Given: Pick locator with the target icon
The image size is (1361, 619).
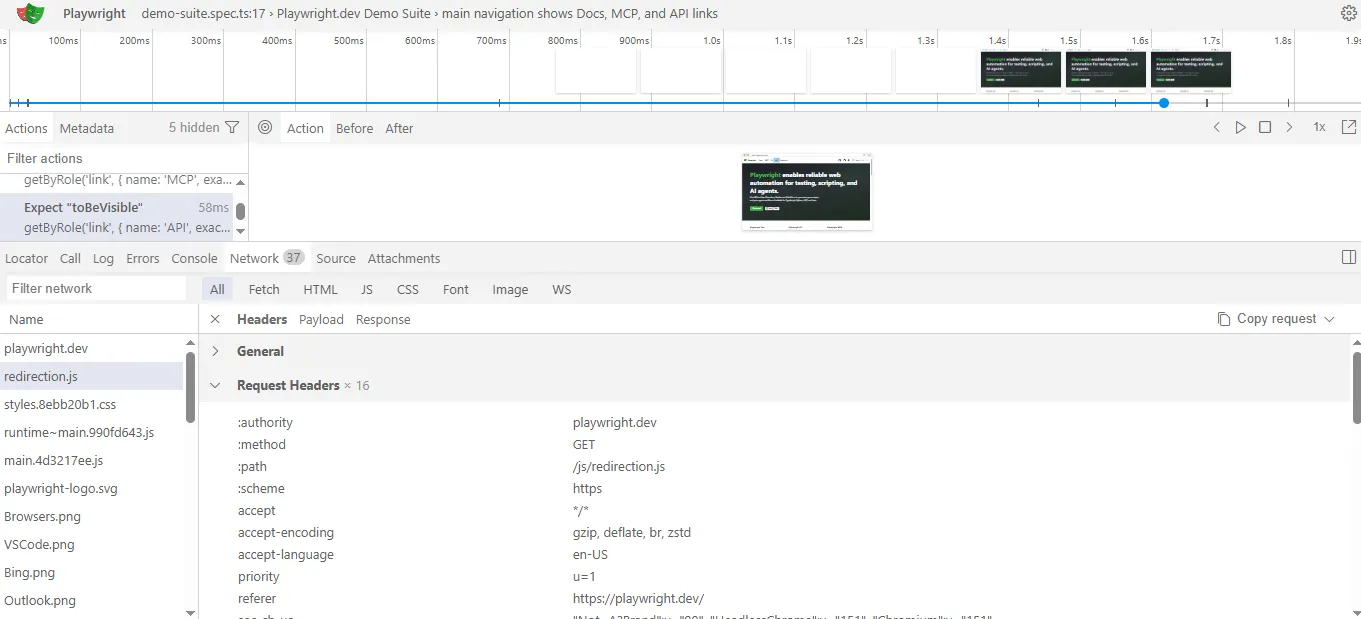Looking at the screenshot, I should tap(265, 127).
